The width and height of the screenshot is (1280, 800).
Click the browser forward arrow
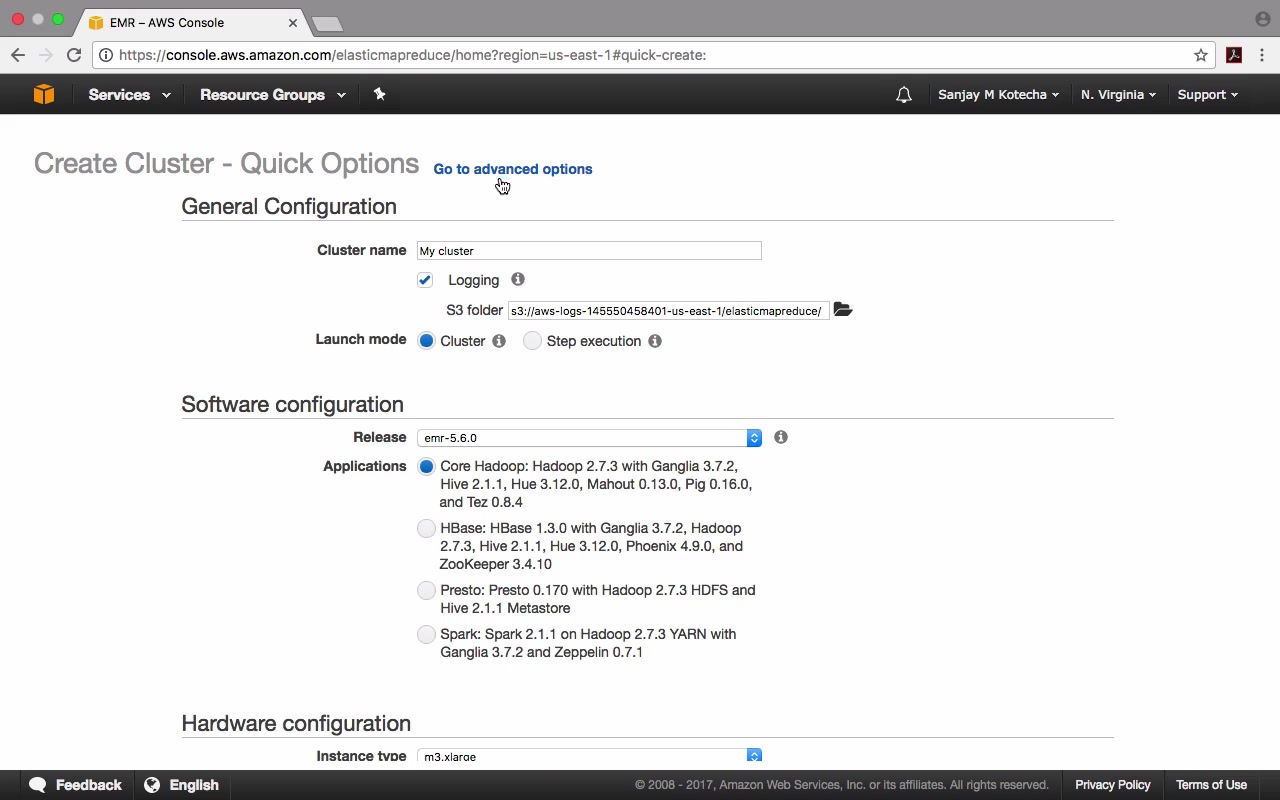(x=45, y=55)
